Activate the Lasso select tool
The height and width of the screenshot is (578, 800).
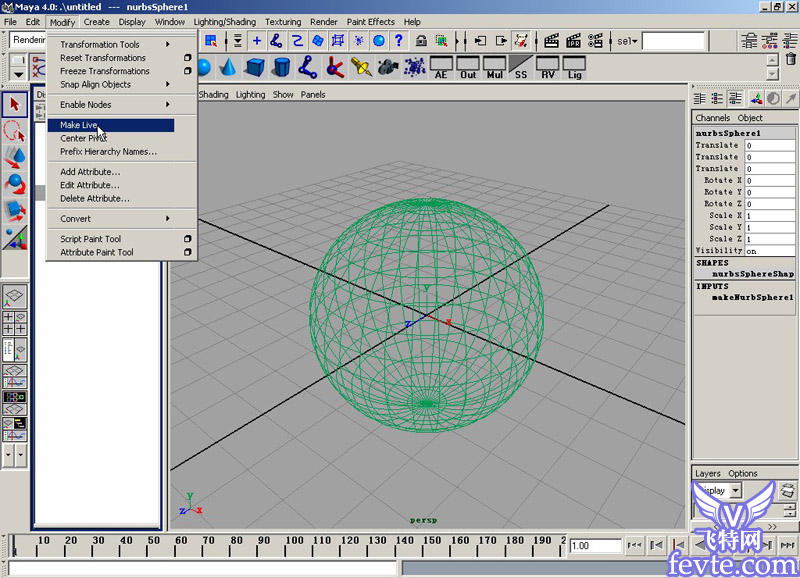[x=15, y=130]
